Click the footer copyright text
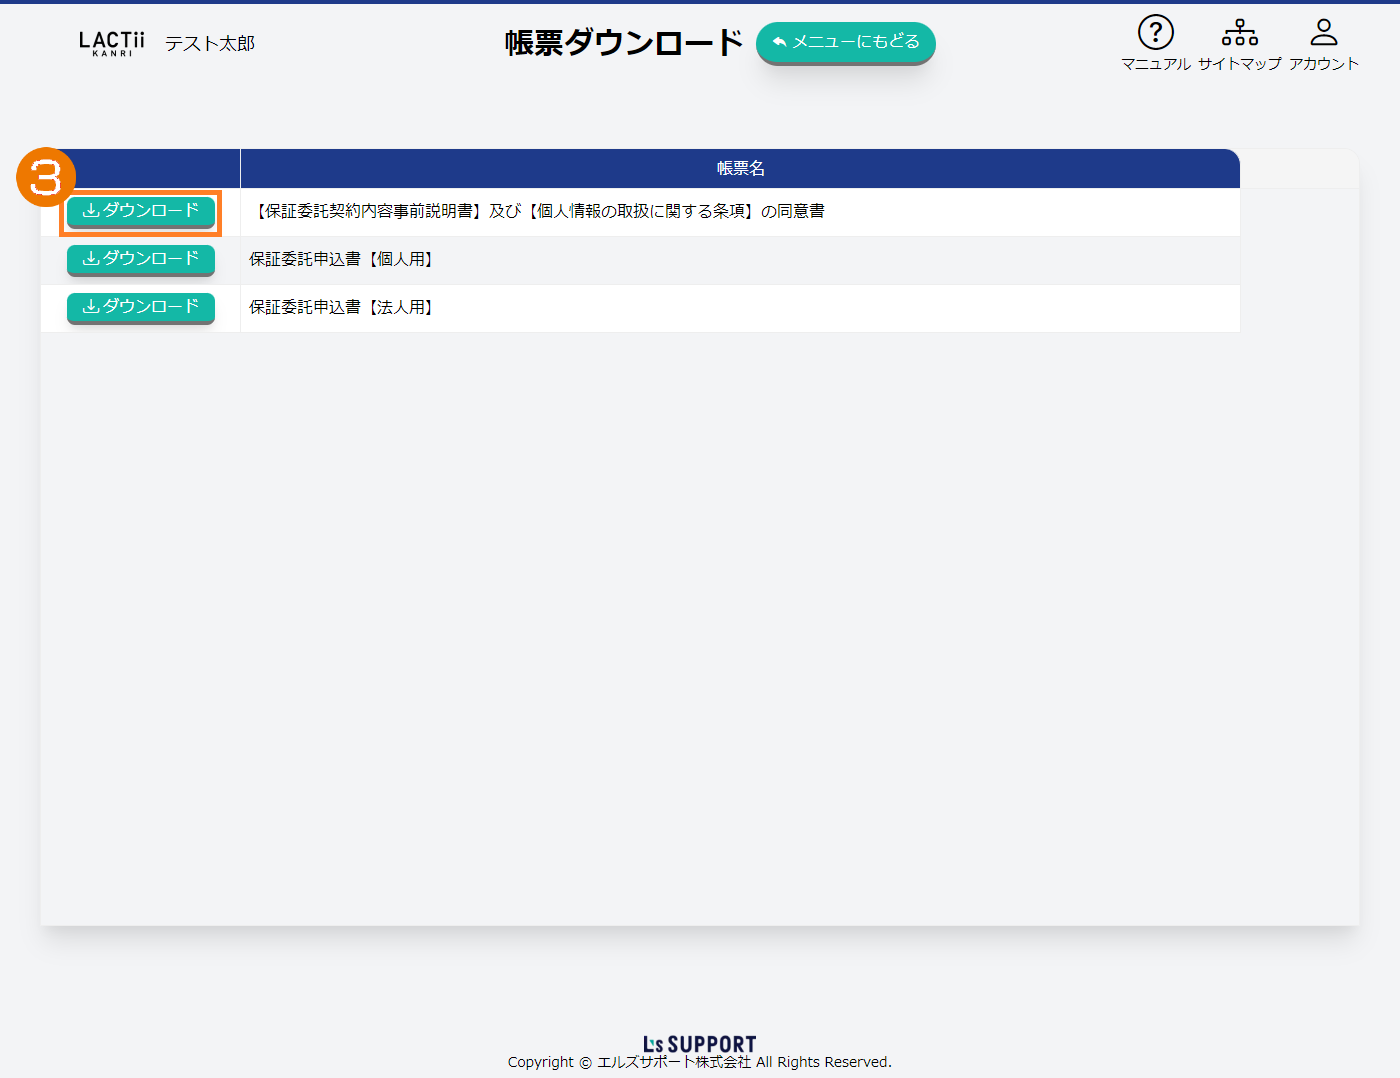Image resolution: width=1400 pixels, height=1078 pixels. [x=699, y=1062]
